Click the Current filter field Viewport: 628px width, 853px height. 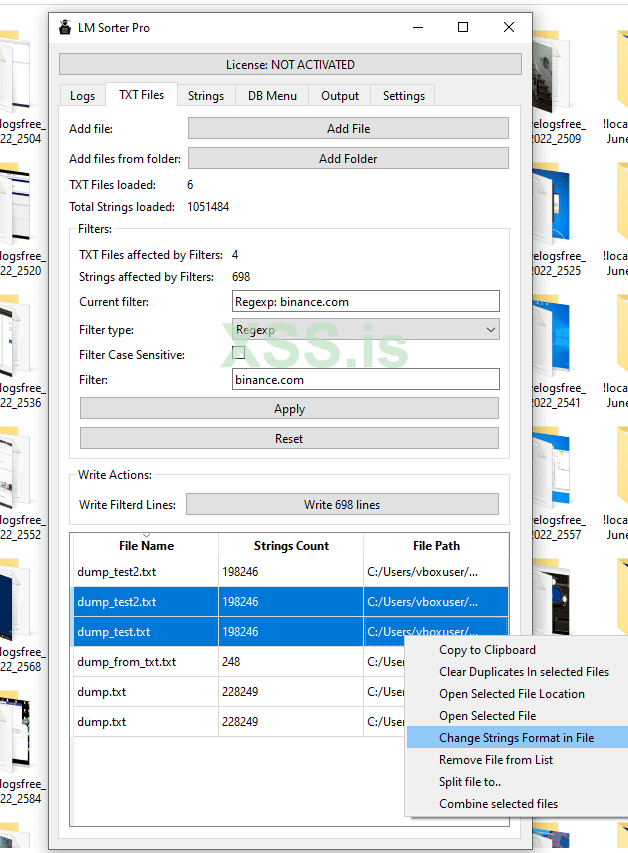[x=366, y=301]
